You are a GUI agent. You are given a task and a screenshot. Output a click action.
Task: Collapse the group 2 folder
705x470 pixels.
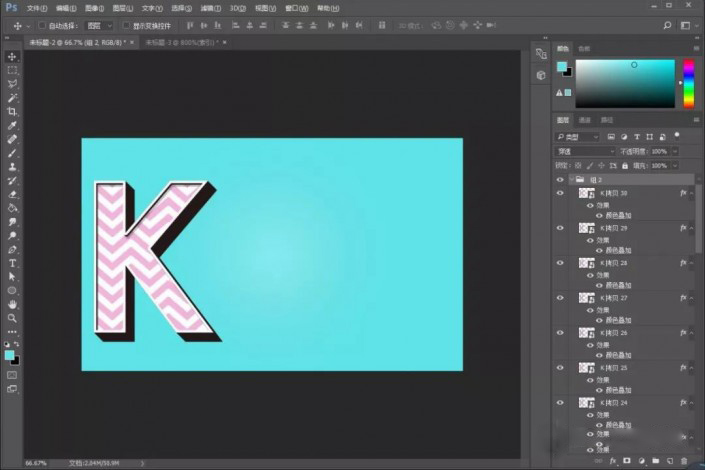coord(572,179)
